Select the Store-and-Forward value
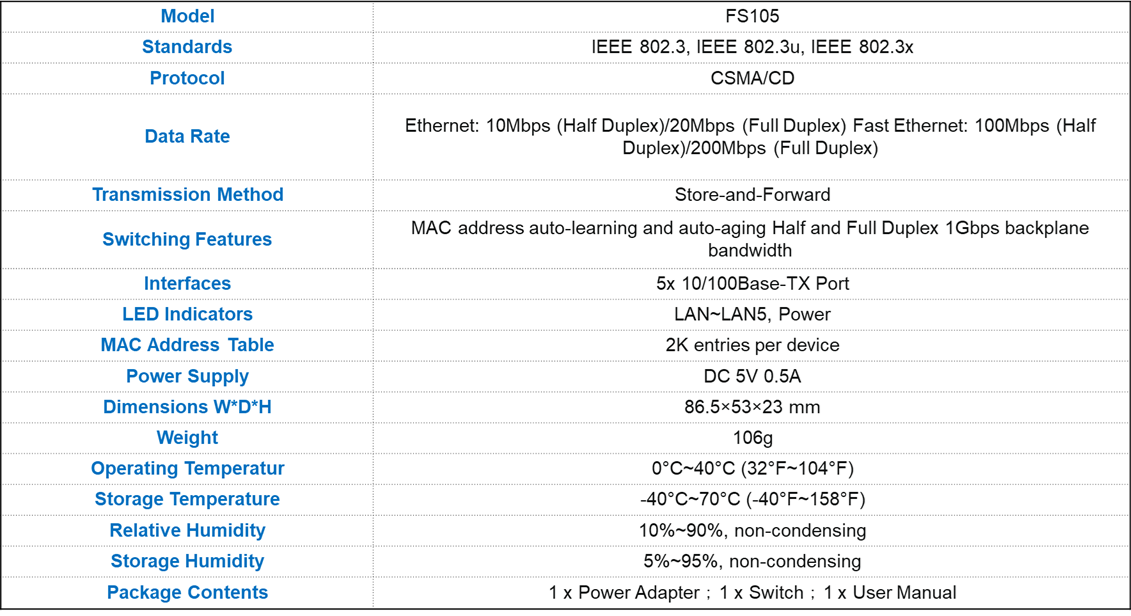 [752, 195]
